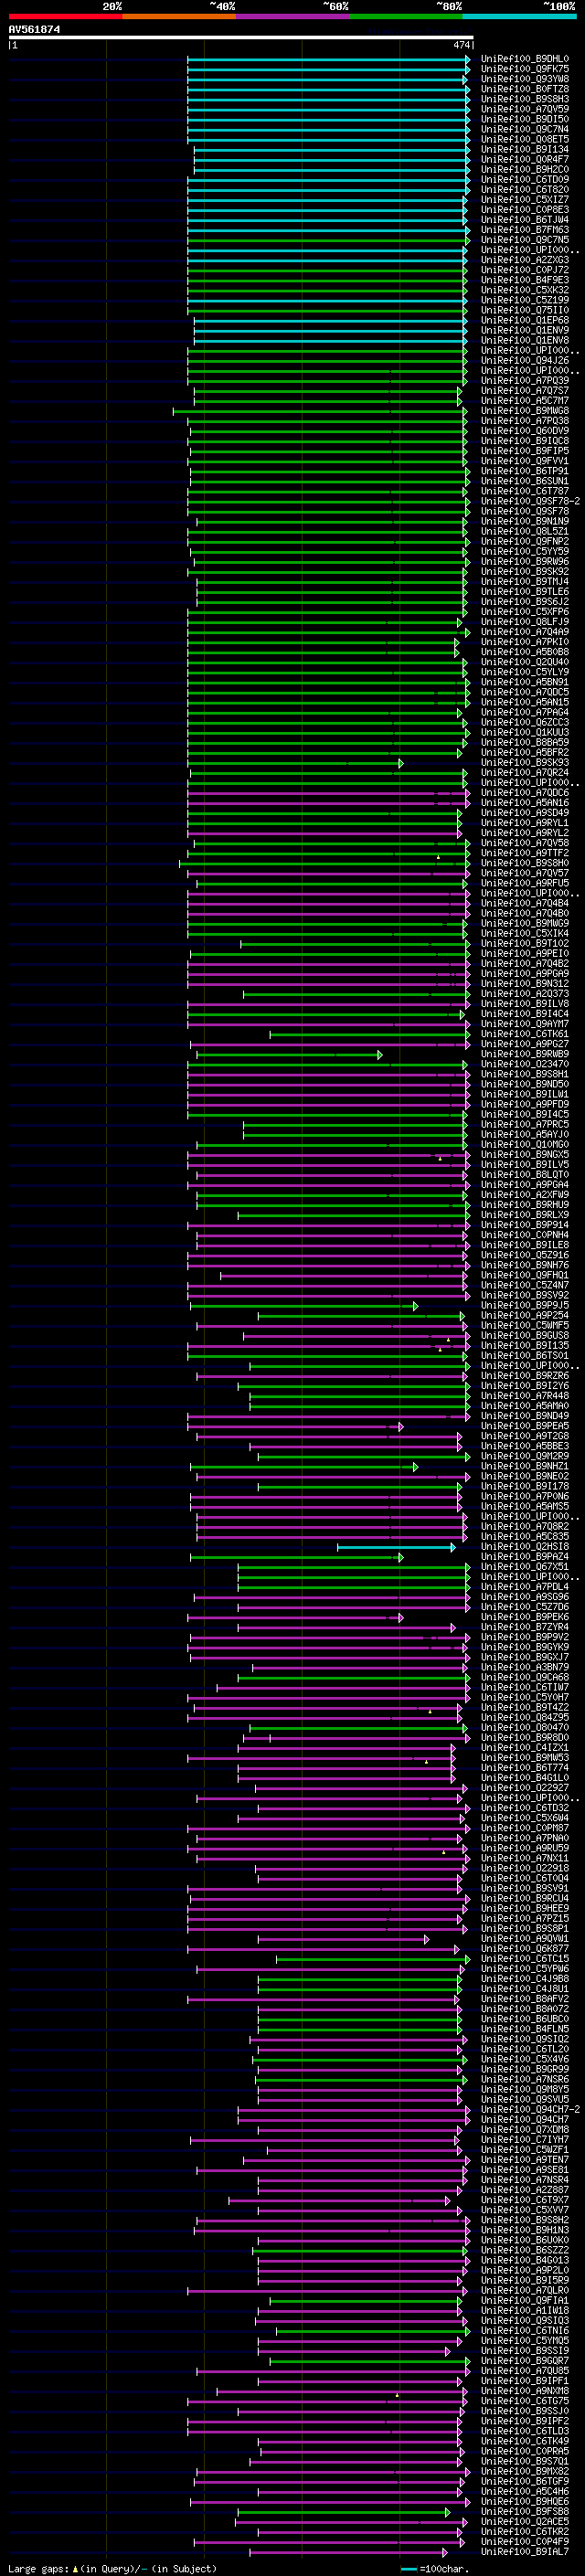Select the UniRef100_Q08ET5 label
The image size is (585, 2576).
(524, 139)
